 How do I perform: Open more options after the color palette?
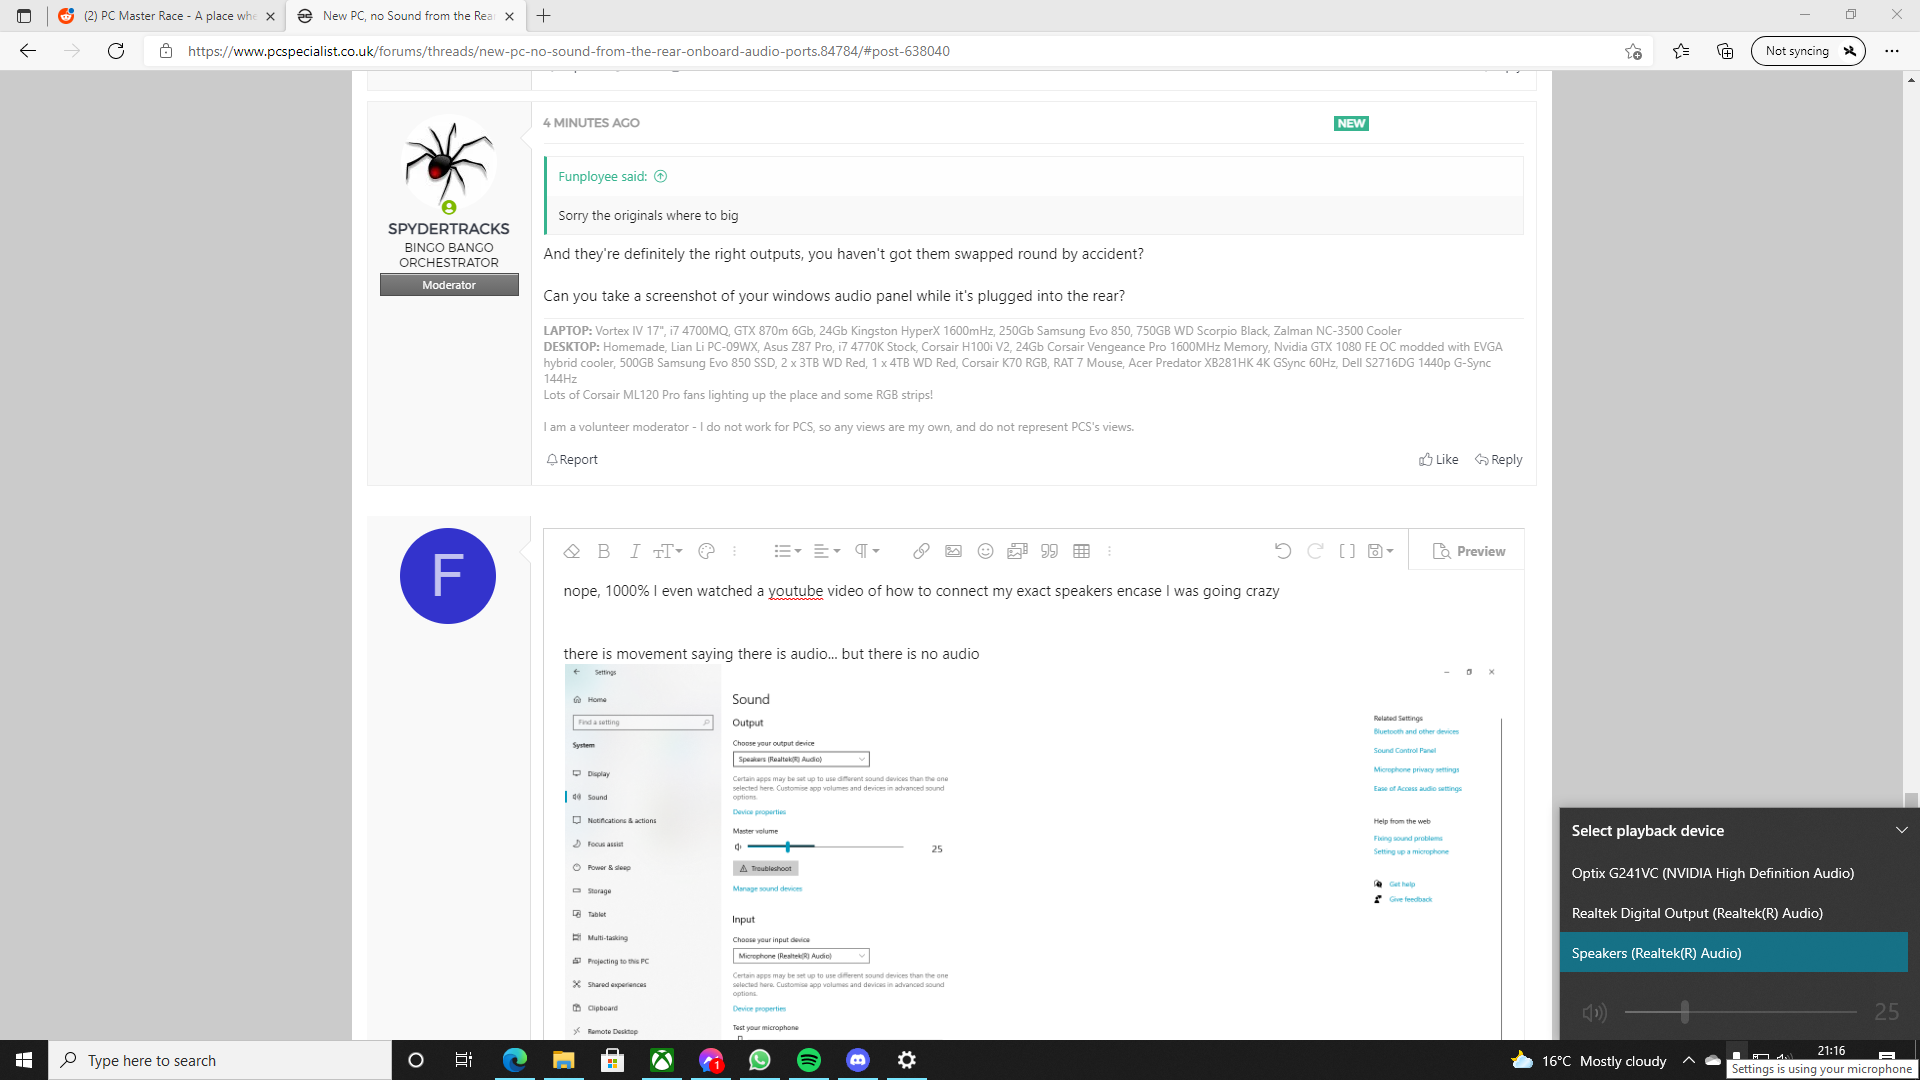coord(734,551)
